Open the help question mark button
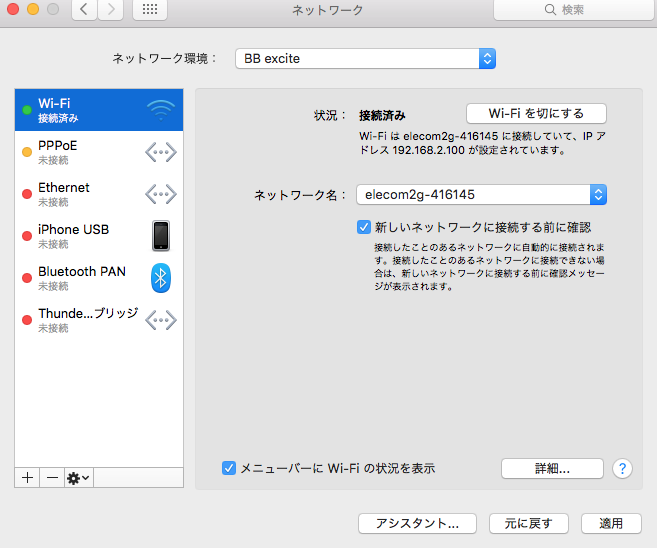This screenshot has height=548, width=657. 622,468
